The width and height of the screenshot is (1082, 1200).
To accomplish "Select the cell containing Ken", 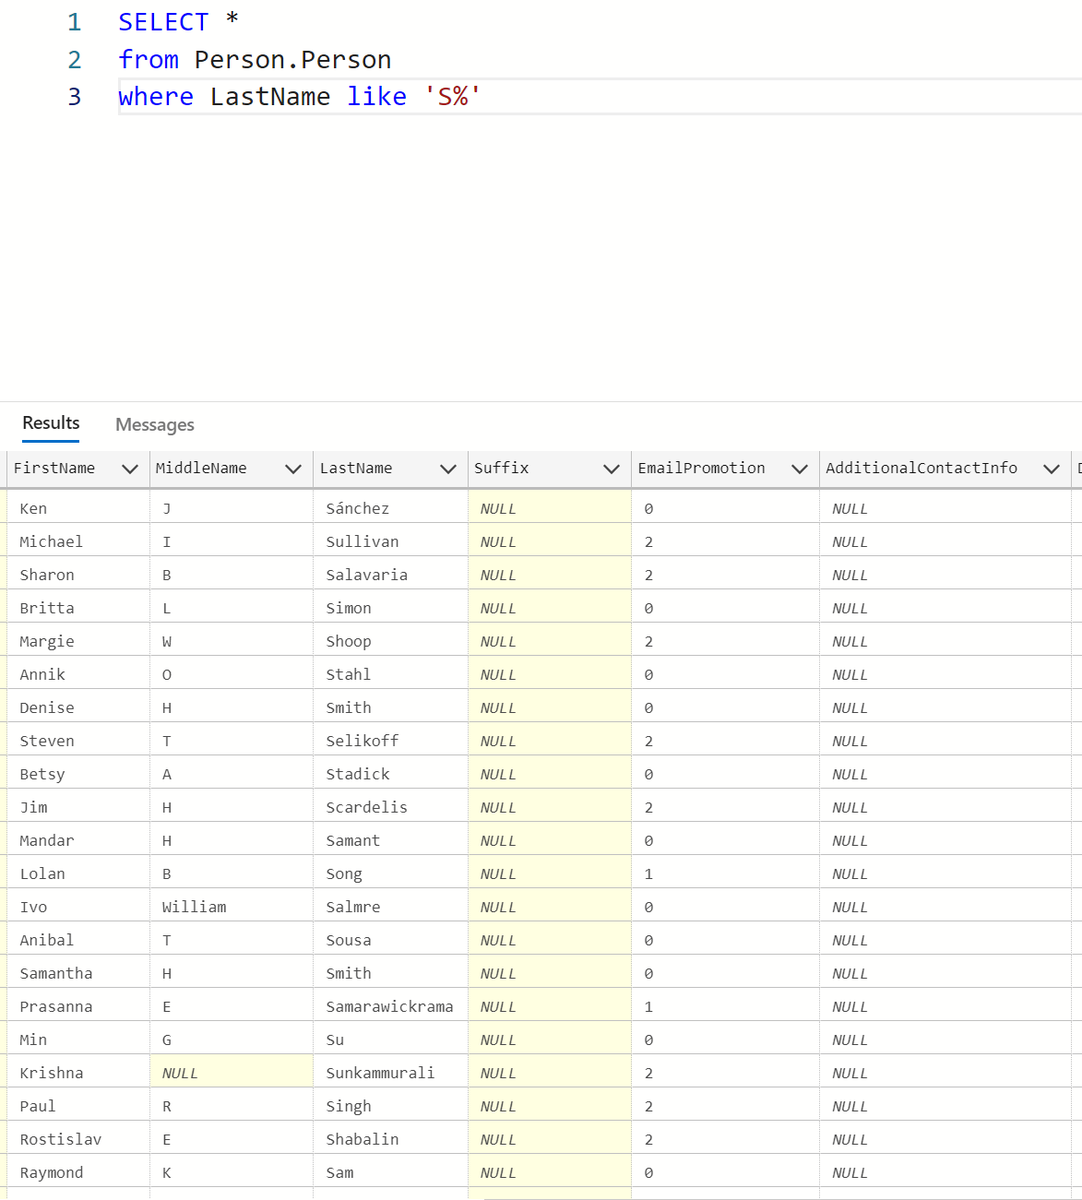I will click(78, 508).
